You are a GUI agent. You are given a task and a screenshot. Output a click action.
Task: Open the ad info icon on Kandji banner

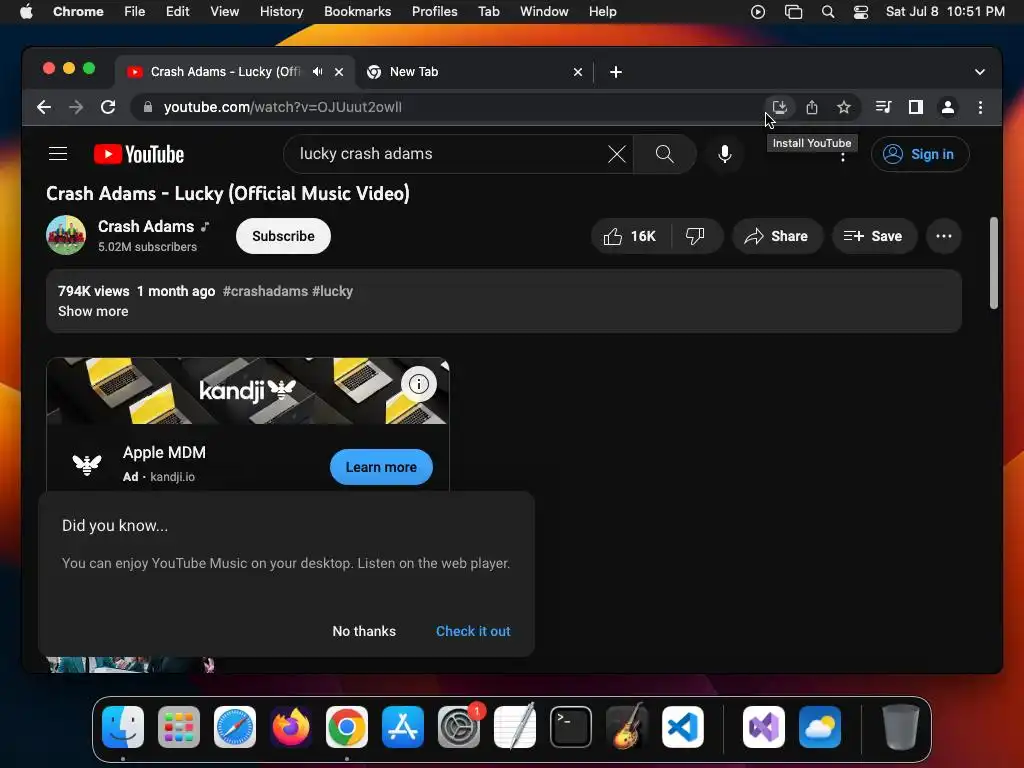(419, 384)
